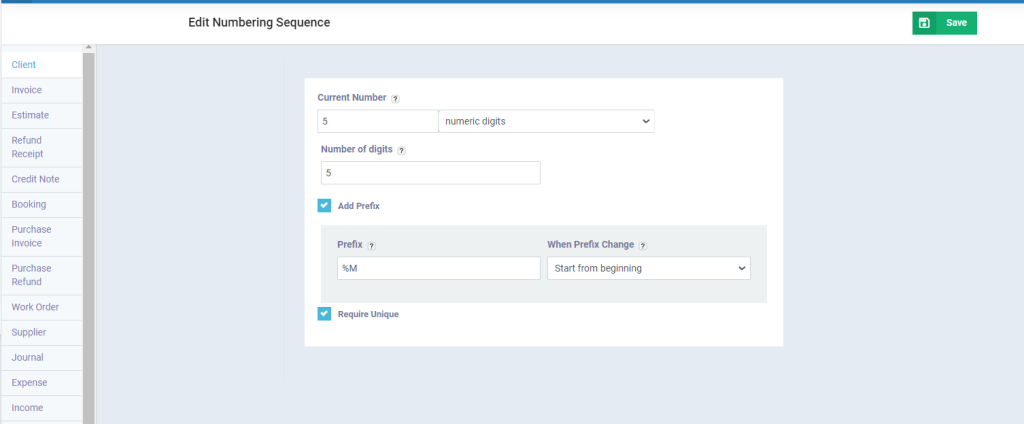1024x424 pixels.
Task: Click the Current Number input field
Action: (x=377, y=121)
